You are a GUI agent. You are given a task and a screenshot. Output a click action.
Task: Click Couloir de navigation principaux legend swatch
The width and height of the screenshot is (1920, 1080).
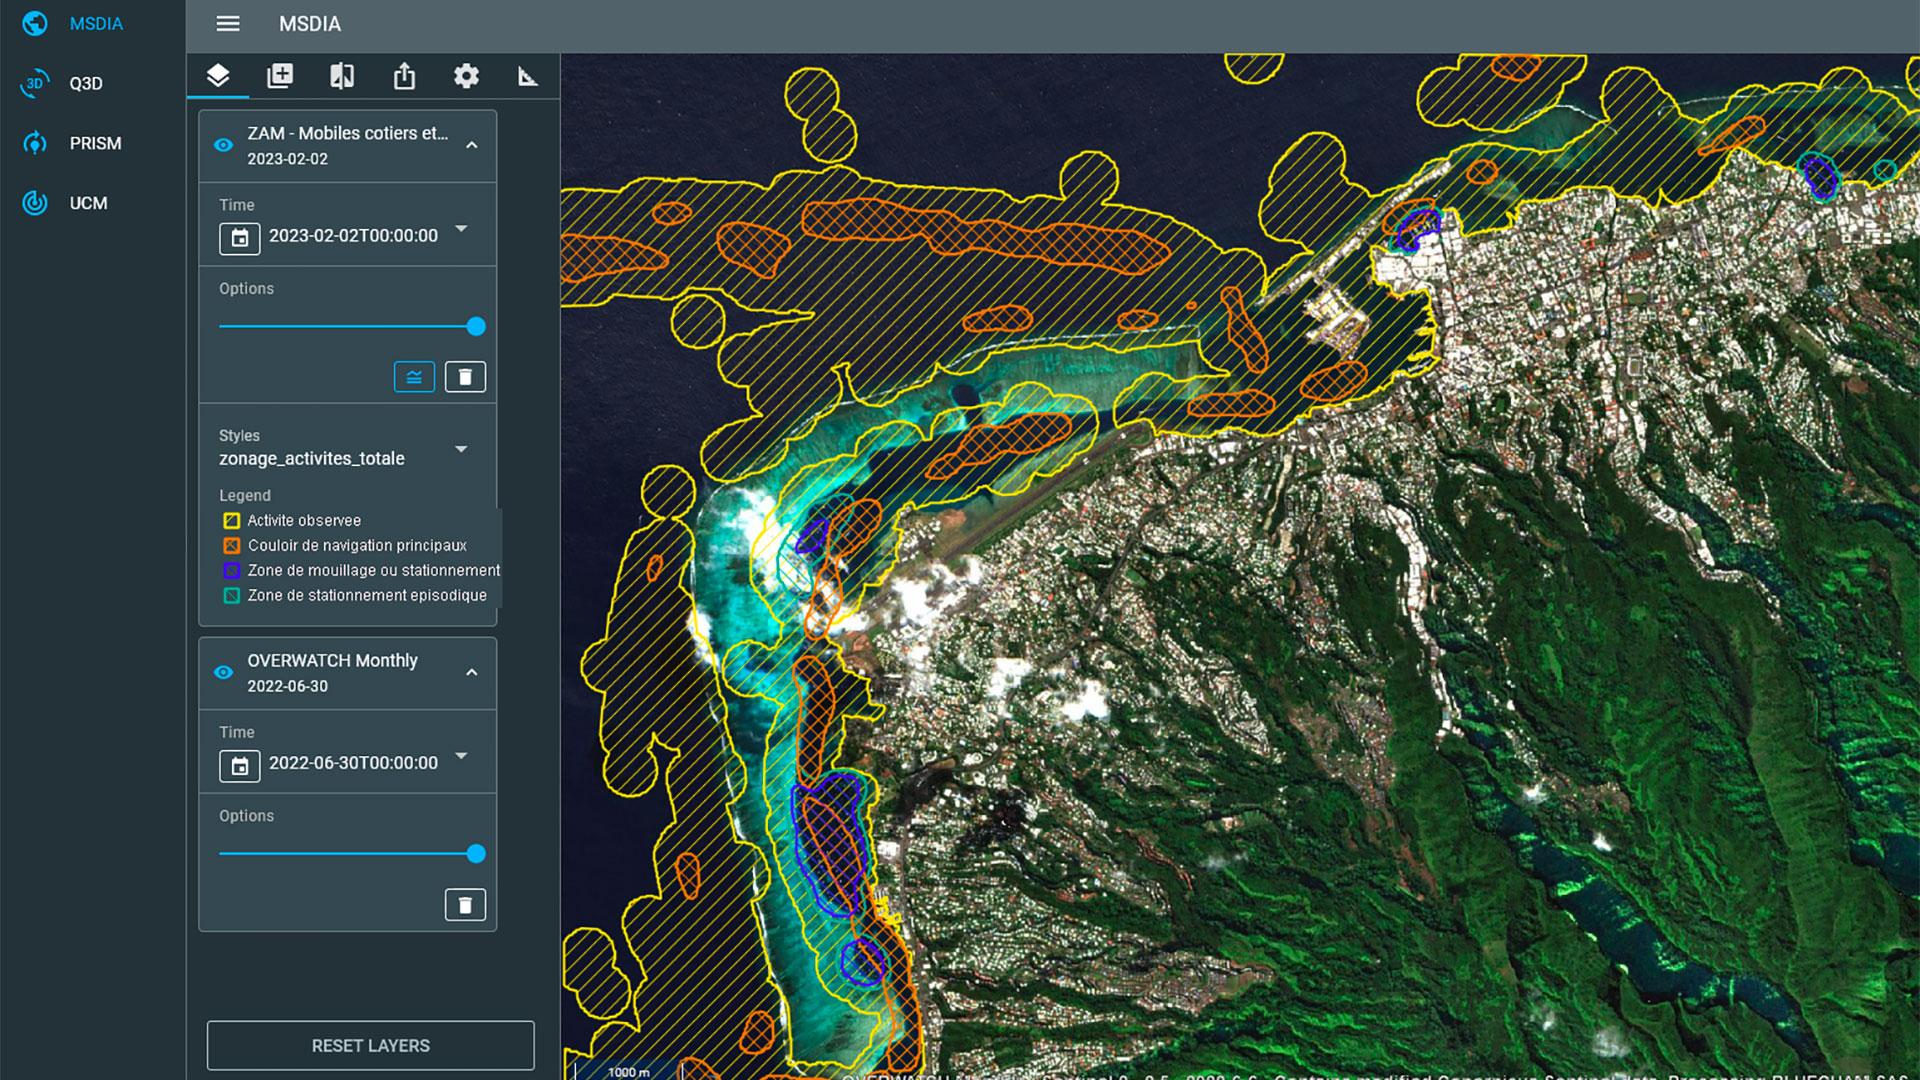pos(231,545)
